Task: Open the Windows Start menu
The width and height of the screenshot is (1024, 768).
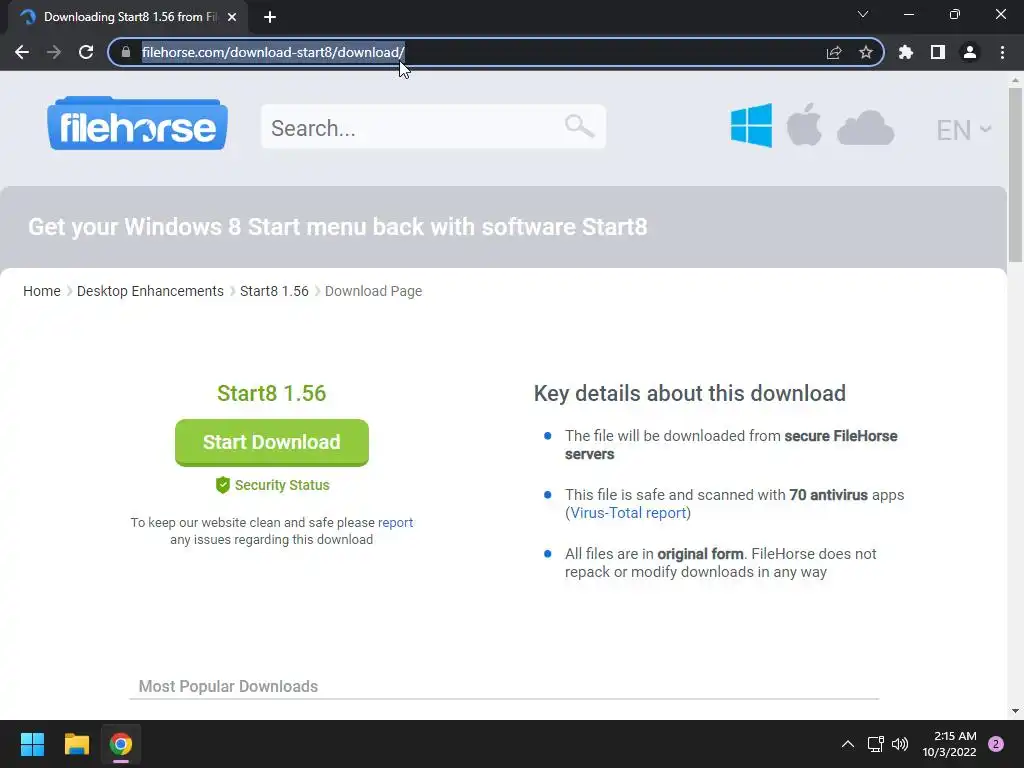Action: click(x=32, y=744)
